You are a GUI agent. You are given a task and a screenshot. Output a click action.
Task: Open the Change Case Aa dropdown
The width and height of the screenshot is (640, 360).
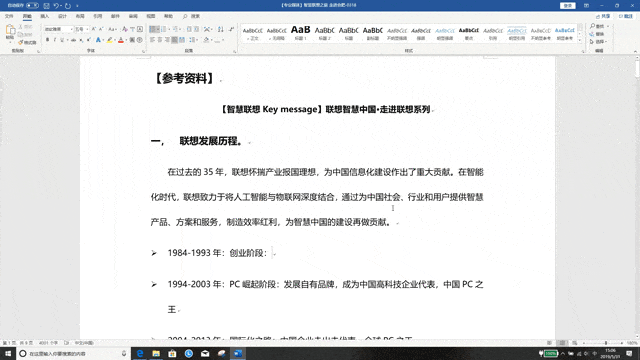112,29
